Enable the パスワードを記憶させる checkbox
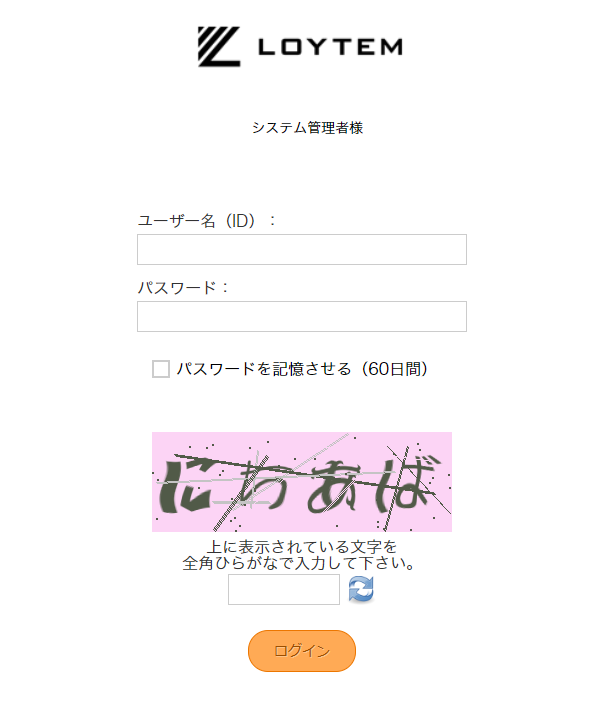Image resolution: width=597 pixels, height=711 pixels. point(160,369)
